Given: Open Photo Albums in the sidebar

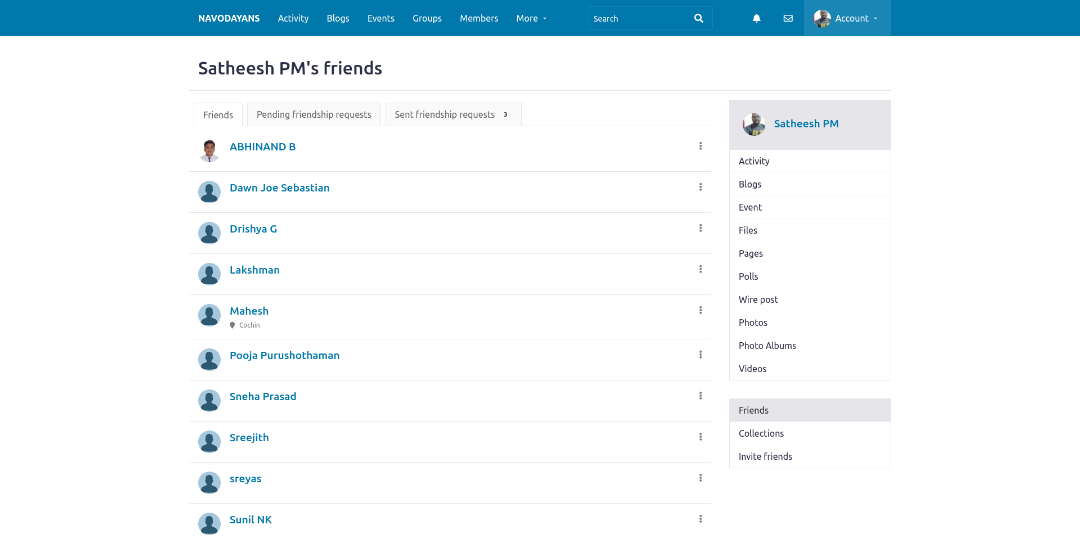Looking at the screenshot, I should pos(767,345).
